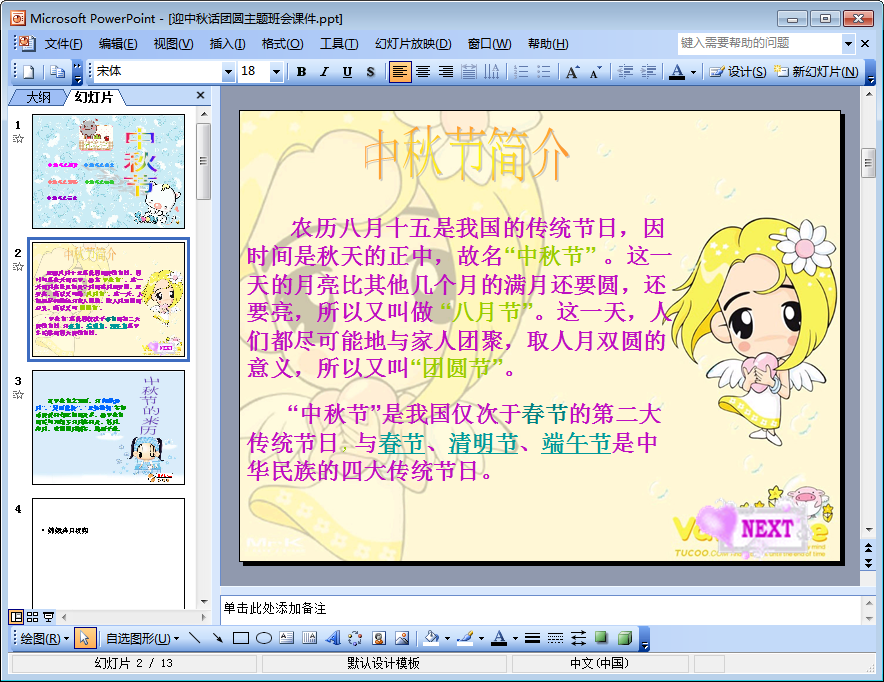Create a new blank presentation

coord(28,72)
